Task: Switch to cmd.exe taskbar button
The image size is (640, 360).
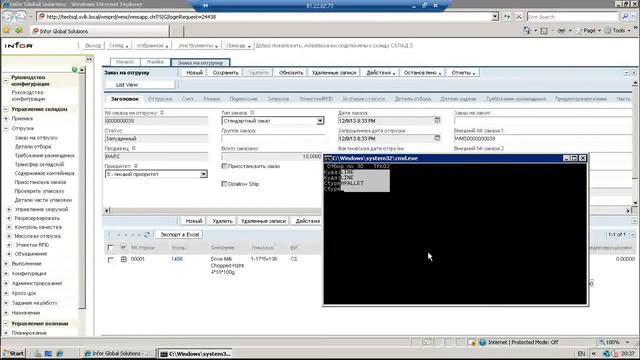Action: [196, 353]
